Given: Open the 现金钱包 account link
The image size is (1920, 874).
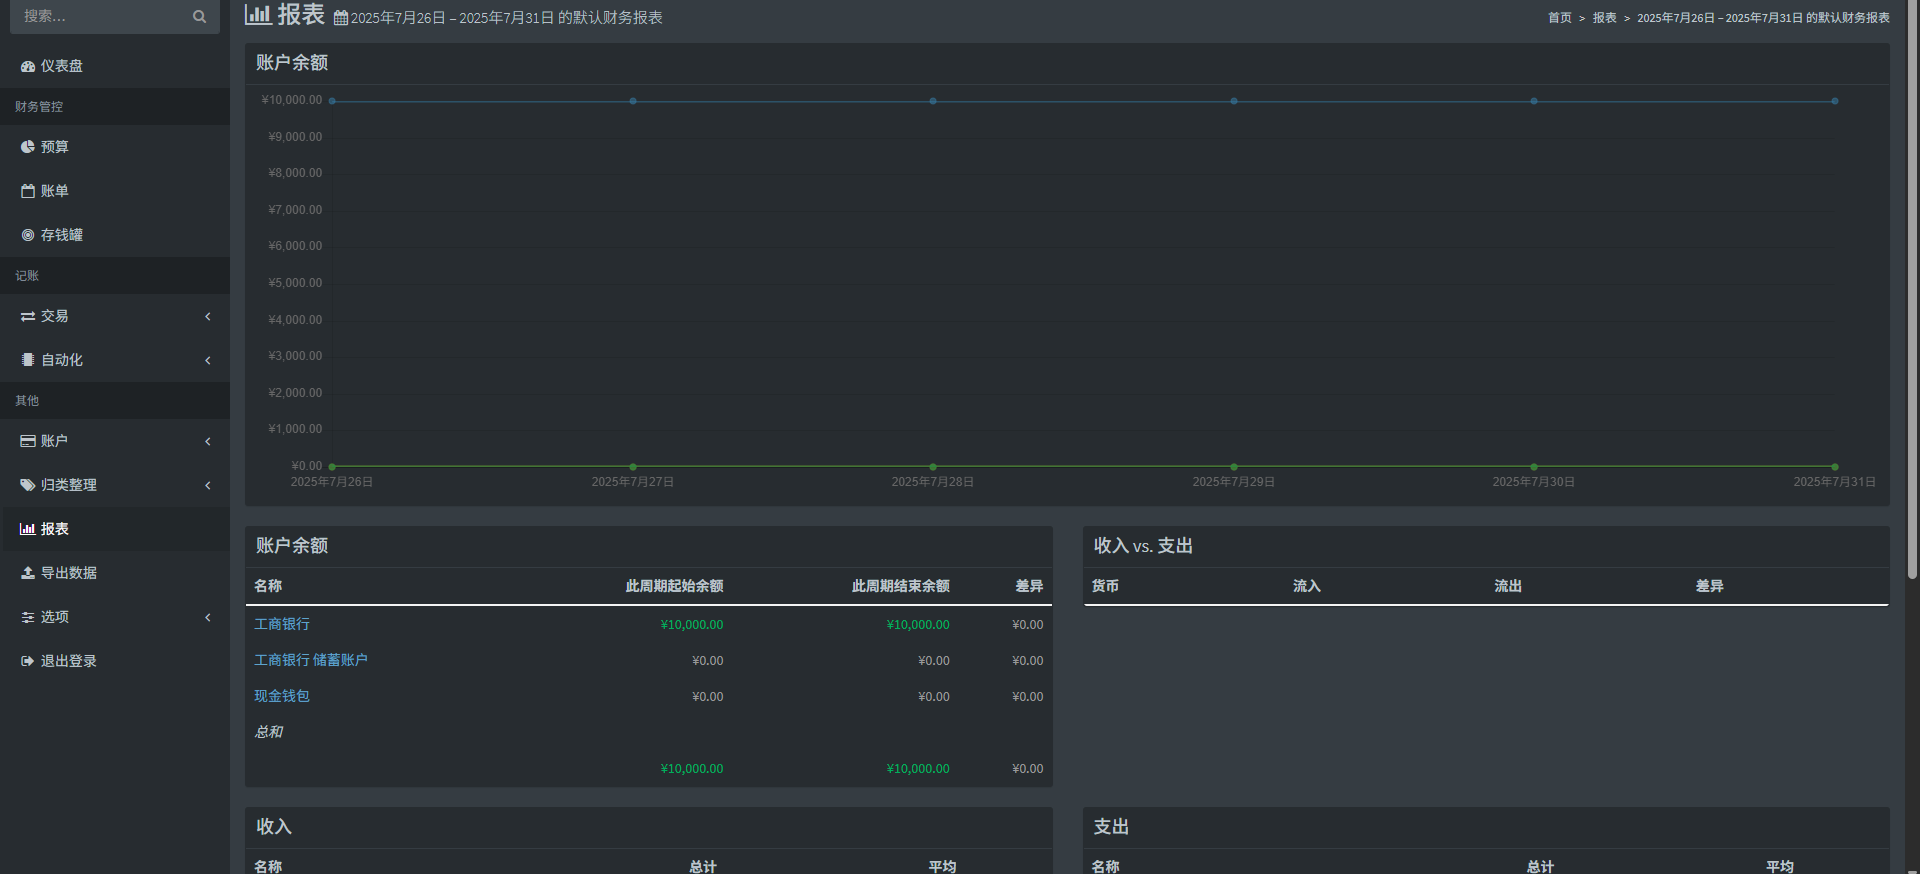Looking at the screenshot, I should [282, 696].
